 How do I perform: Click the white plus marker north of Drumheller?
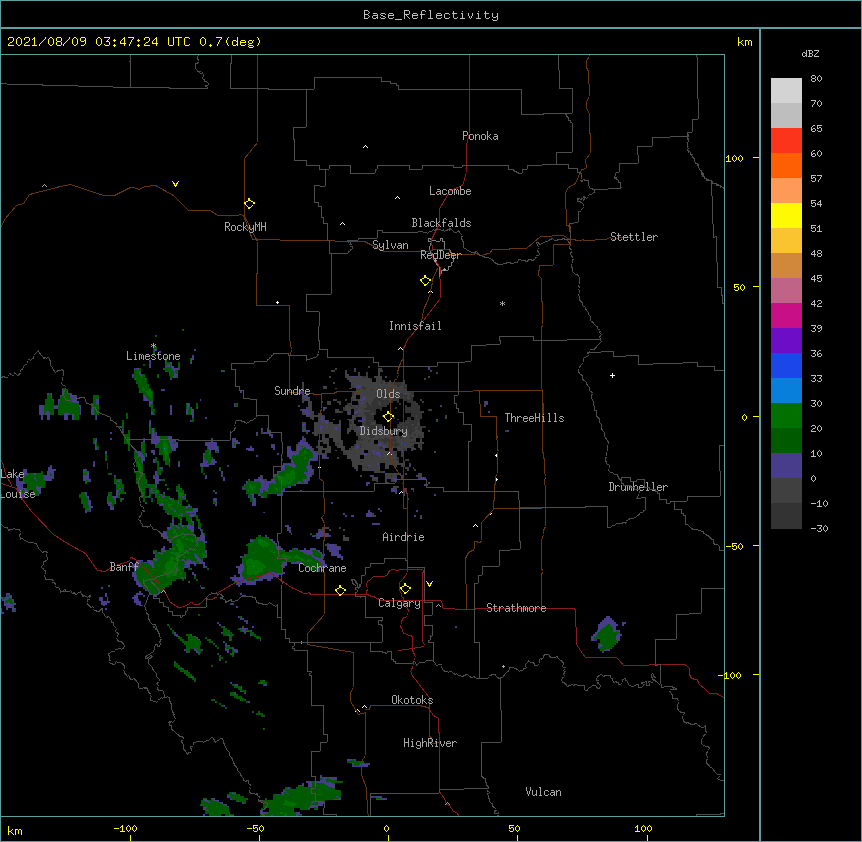pos(612,375)
